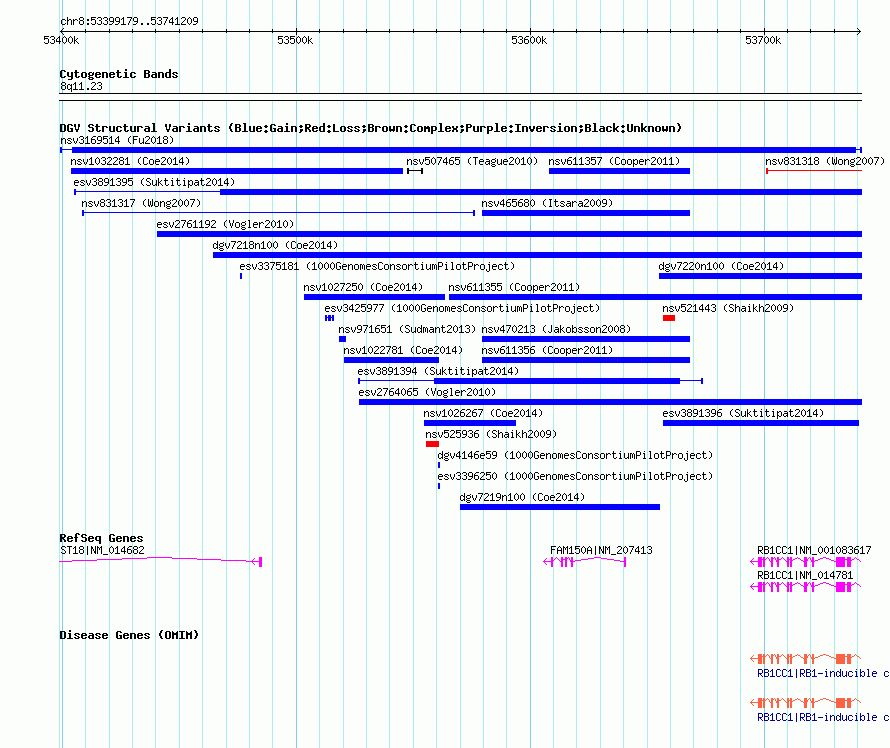Select the esv3891395 (Suktitipat2014) label
This screenshot has width=890, height=748.
click(154, 182)
